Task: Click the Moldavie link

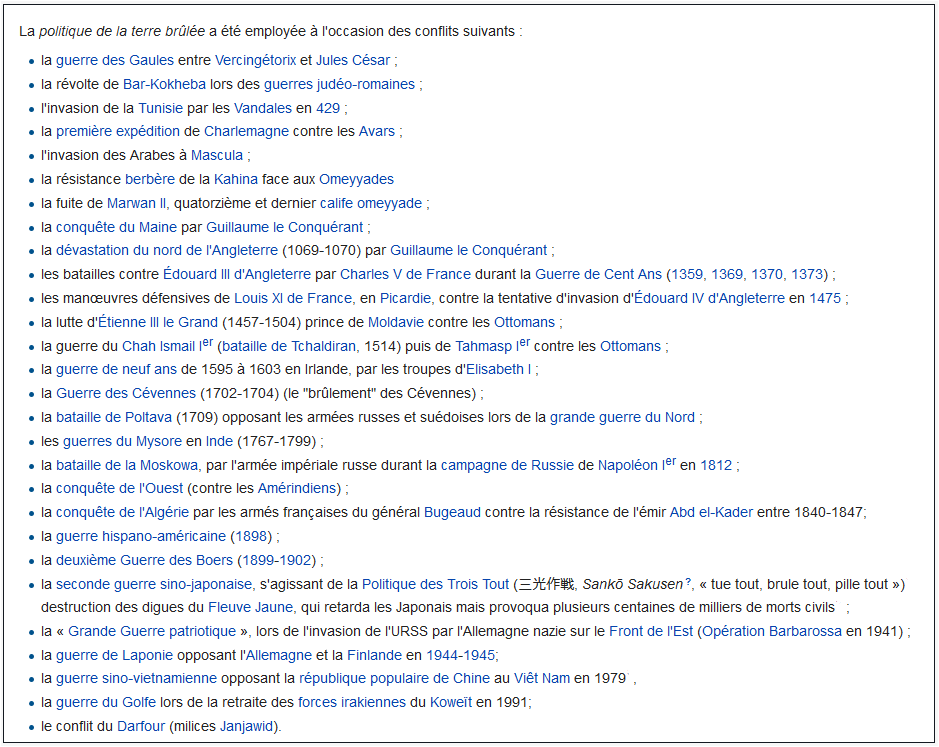Action: [x=396, y=322]
